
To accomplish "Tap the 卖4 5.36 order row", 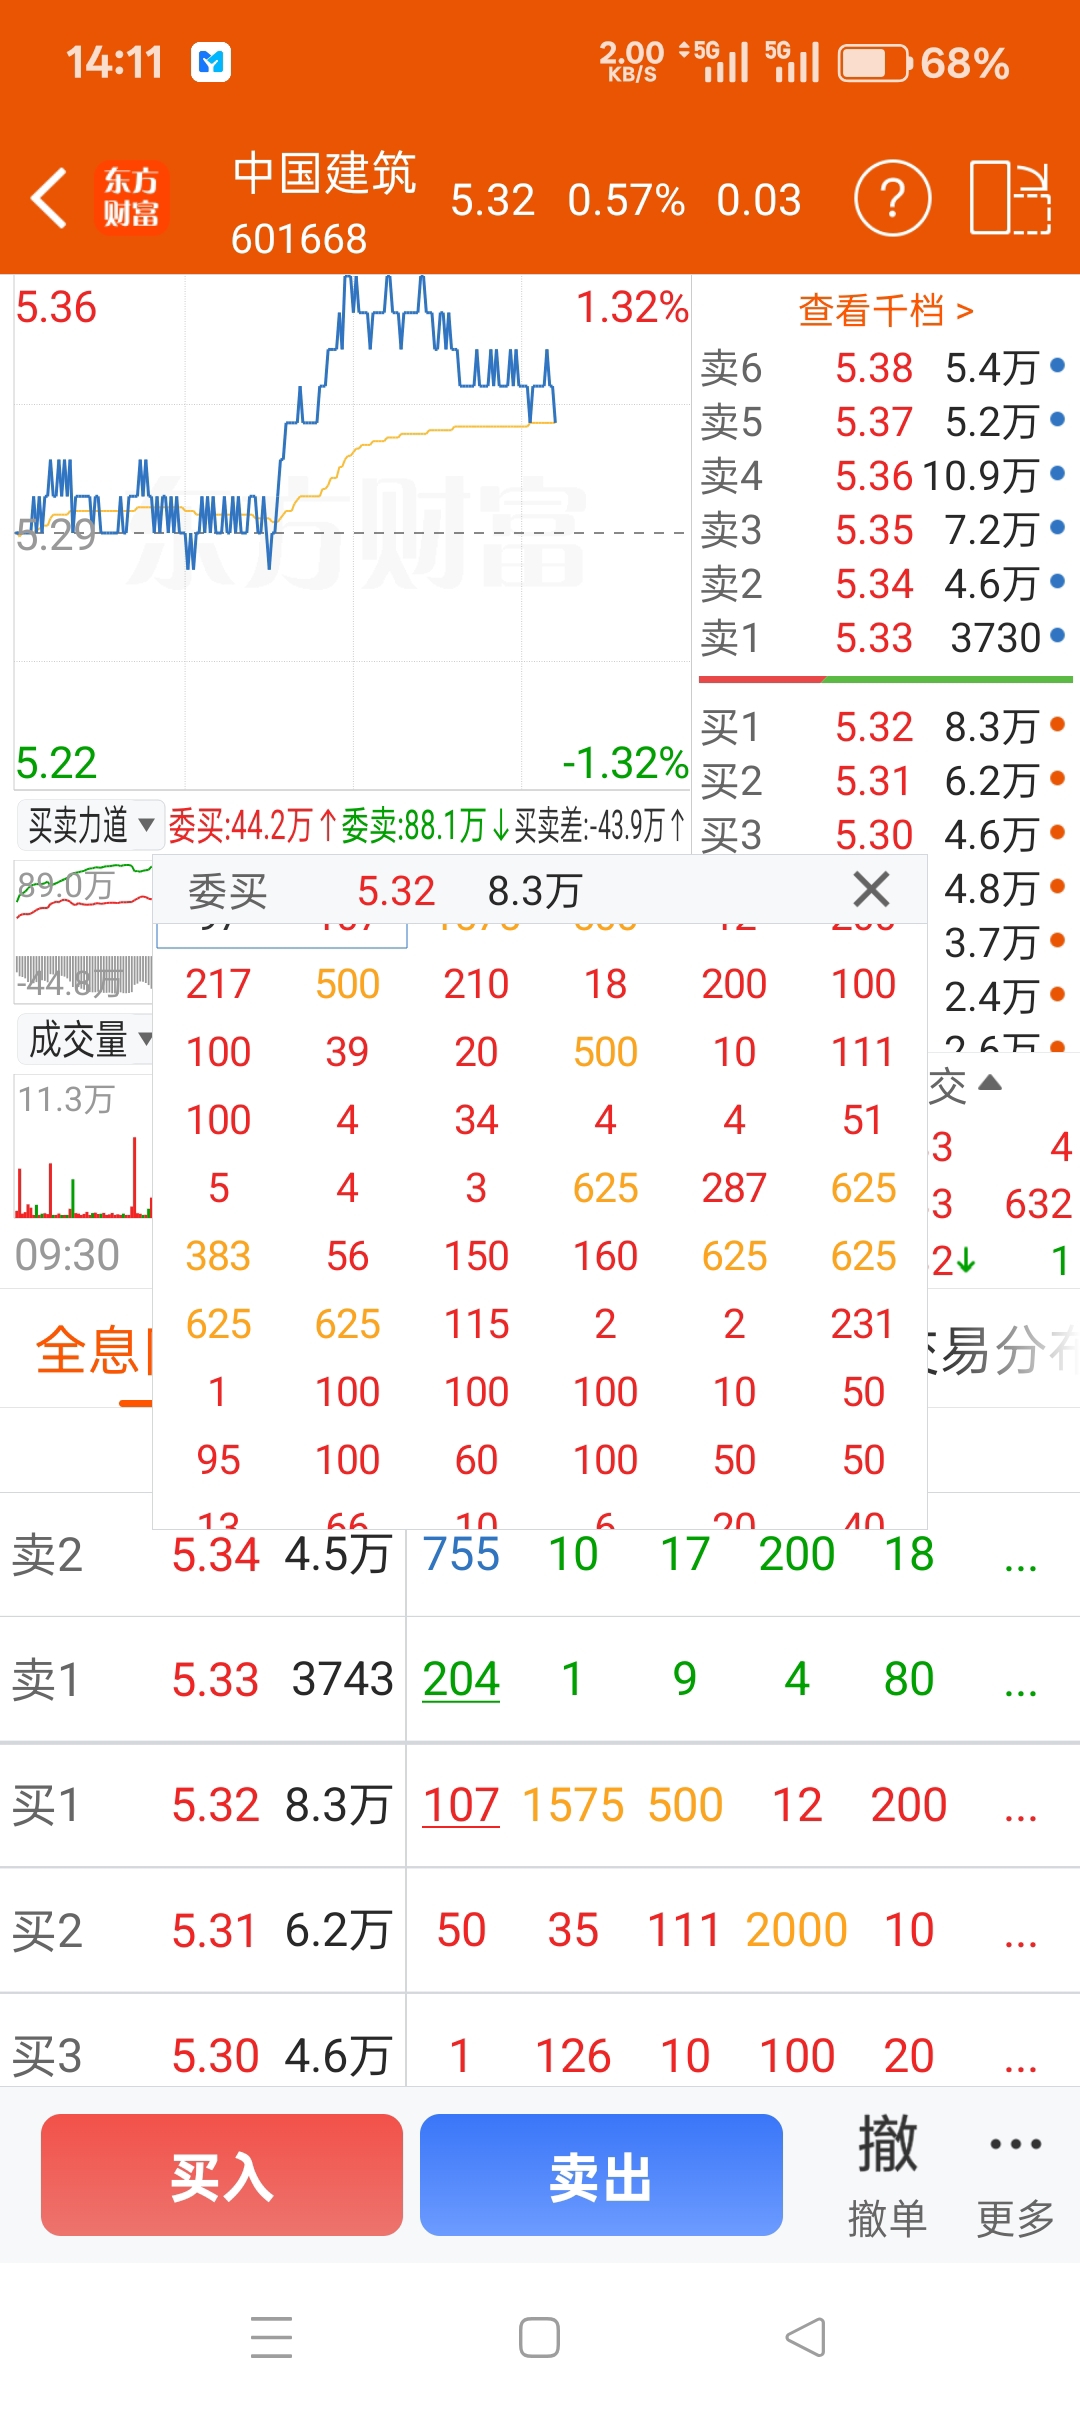I will [884, 476].
